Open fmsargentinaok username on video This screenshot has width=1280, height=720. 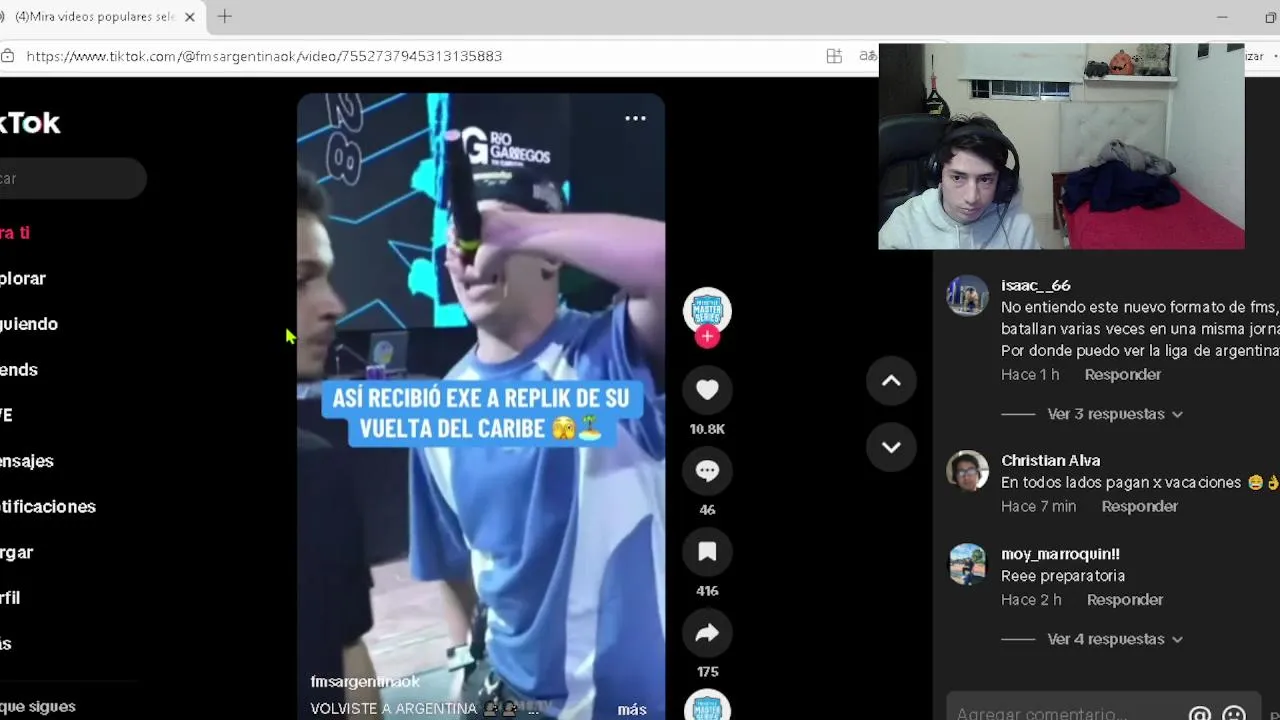point(365,682)
